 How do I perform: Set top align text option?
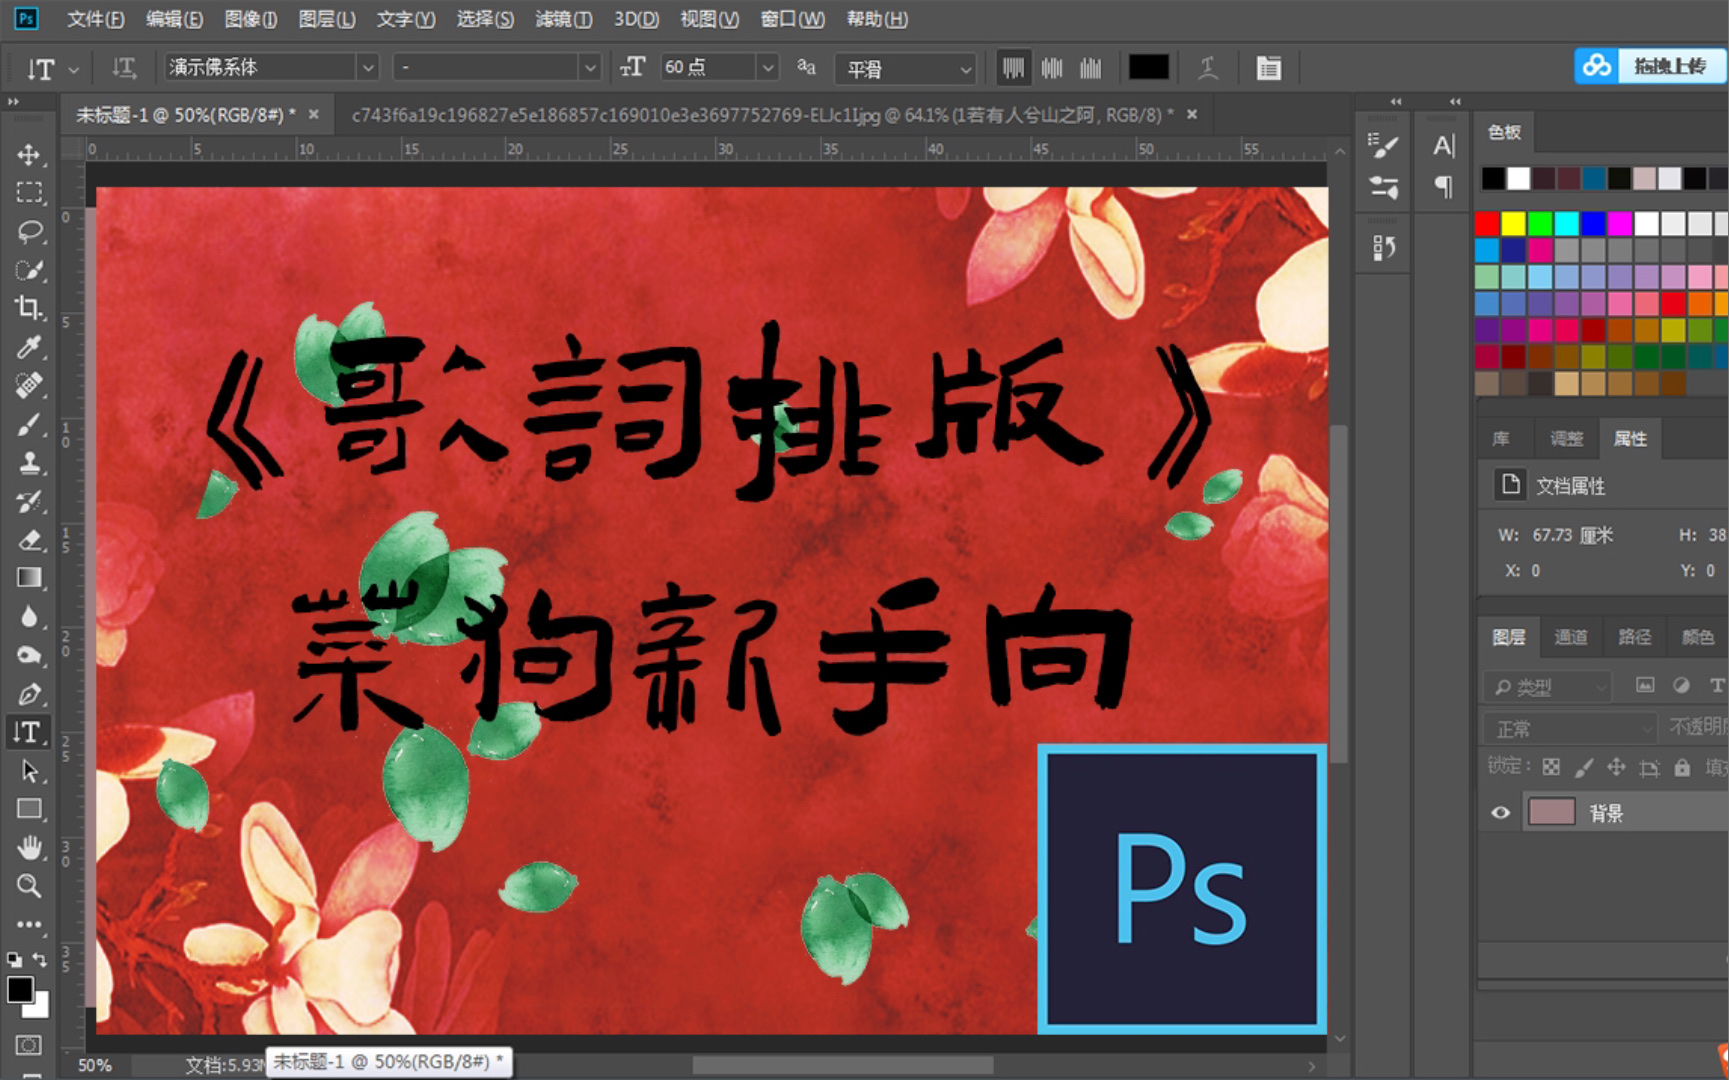pos(1013,68)
